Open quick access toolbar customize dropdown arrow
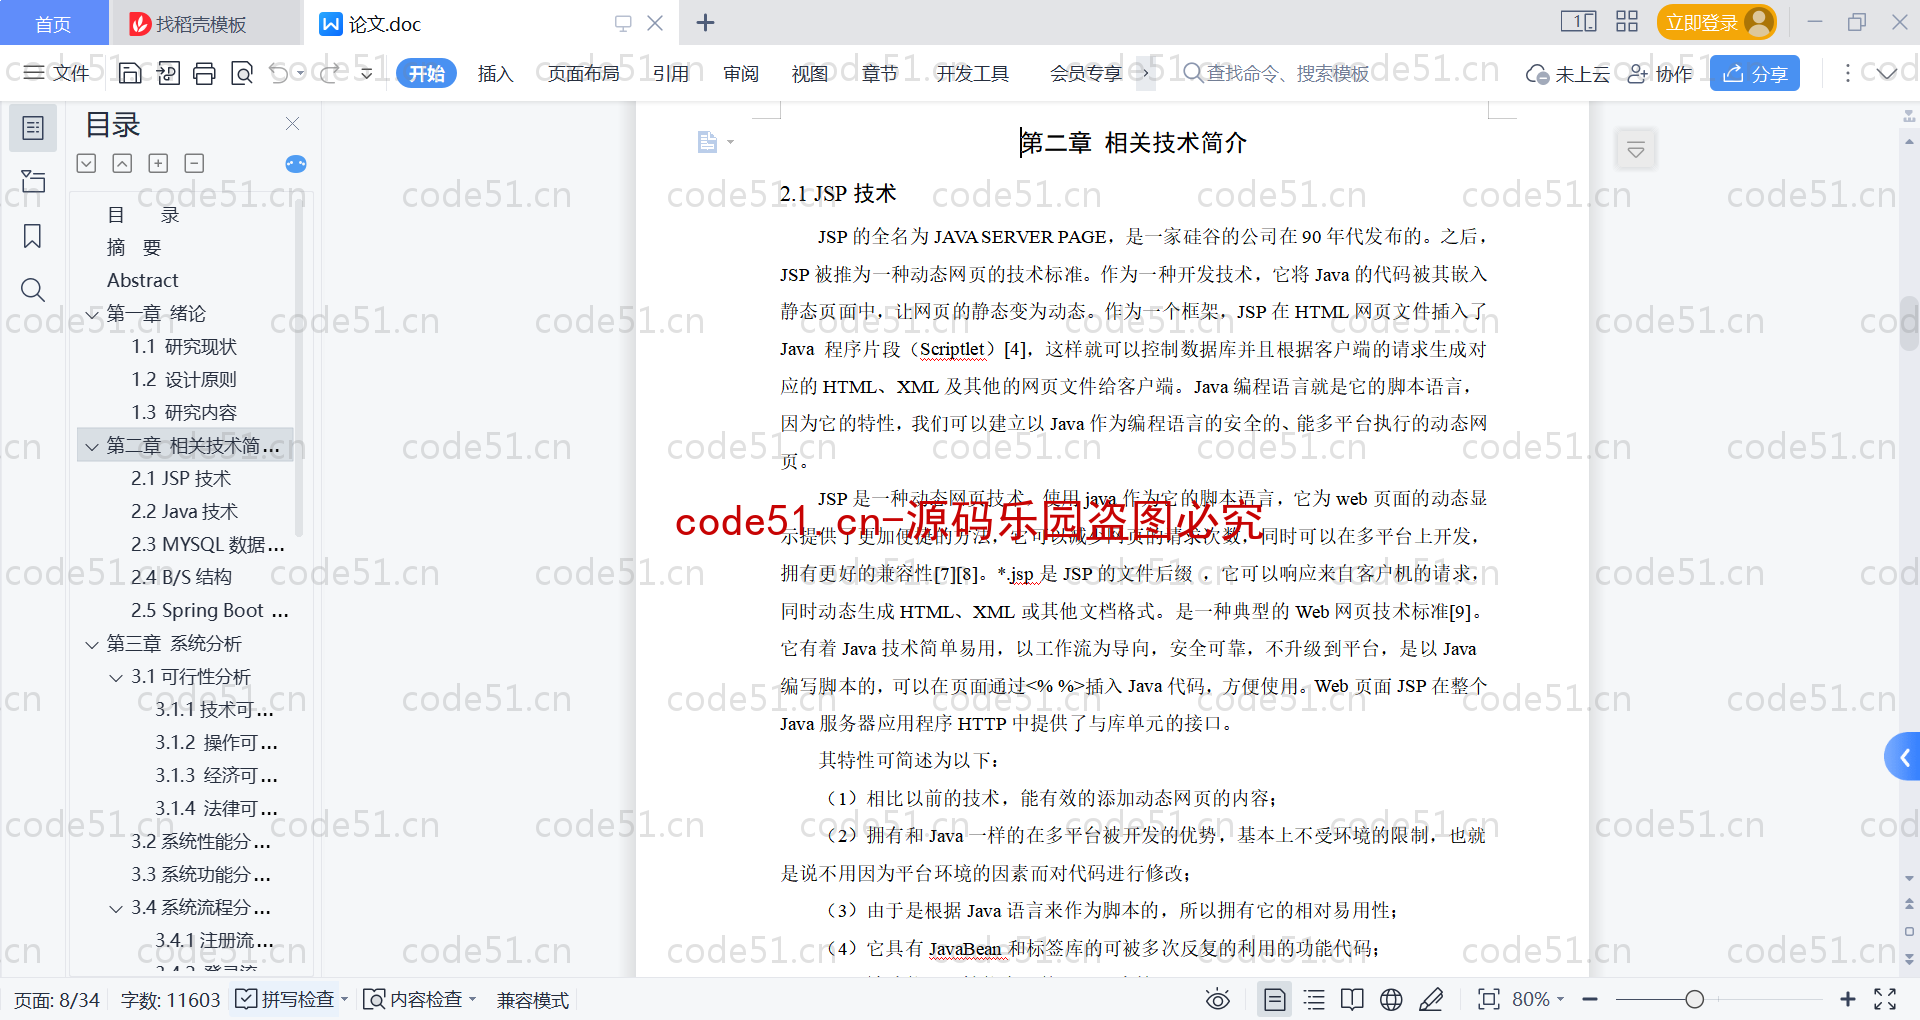This screenshot has width=1920, height=1020. [367, 73]
